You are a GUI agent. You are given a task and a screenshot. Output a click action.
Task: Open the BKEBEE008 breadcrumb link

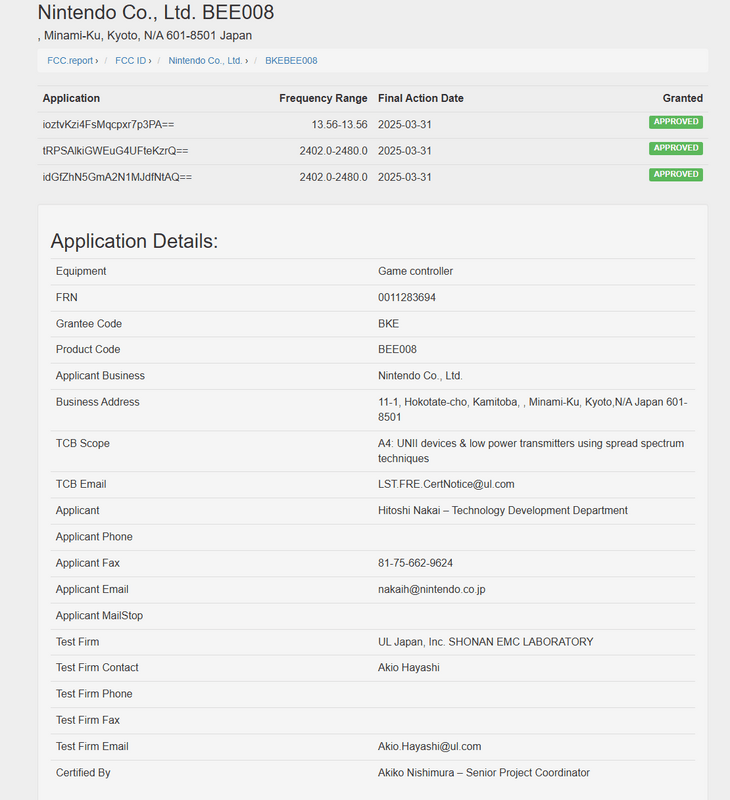coord(291,61)
